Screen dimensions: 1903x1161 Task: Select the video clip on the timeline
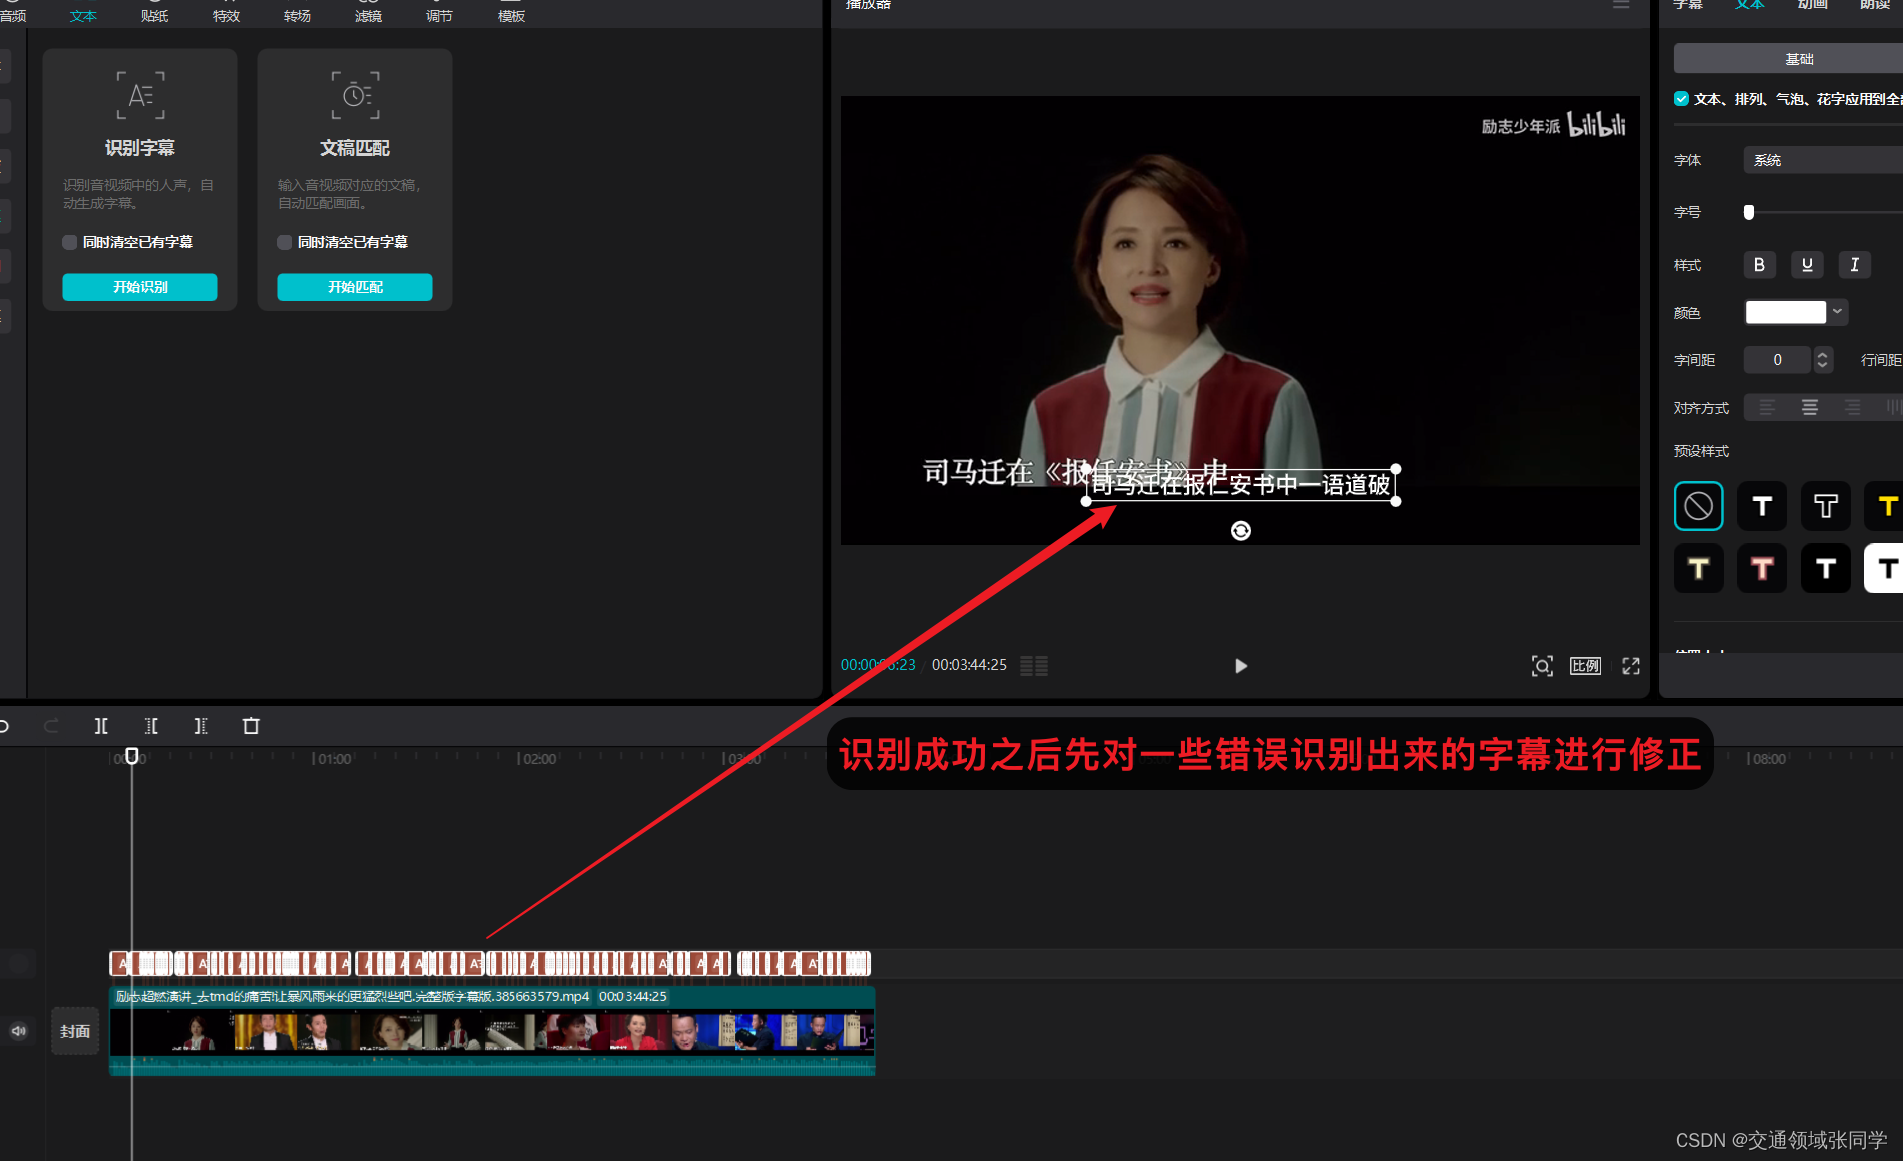pyautogui.click(x=492, y=1031)
